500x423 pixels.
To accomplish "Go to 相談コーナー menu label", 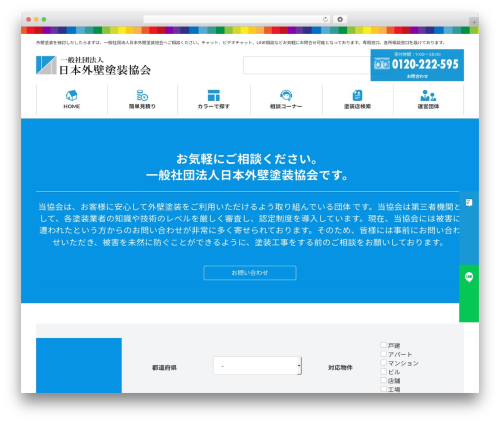I will click(x=286, y=106).
